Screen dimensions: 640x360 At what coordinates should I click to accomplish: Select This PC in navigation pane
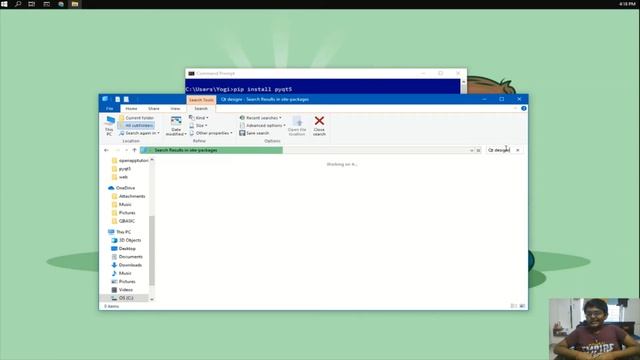(120, 232)
